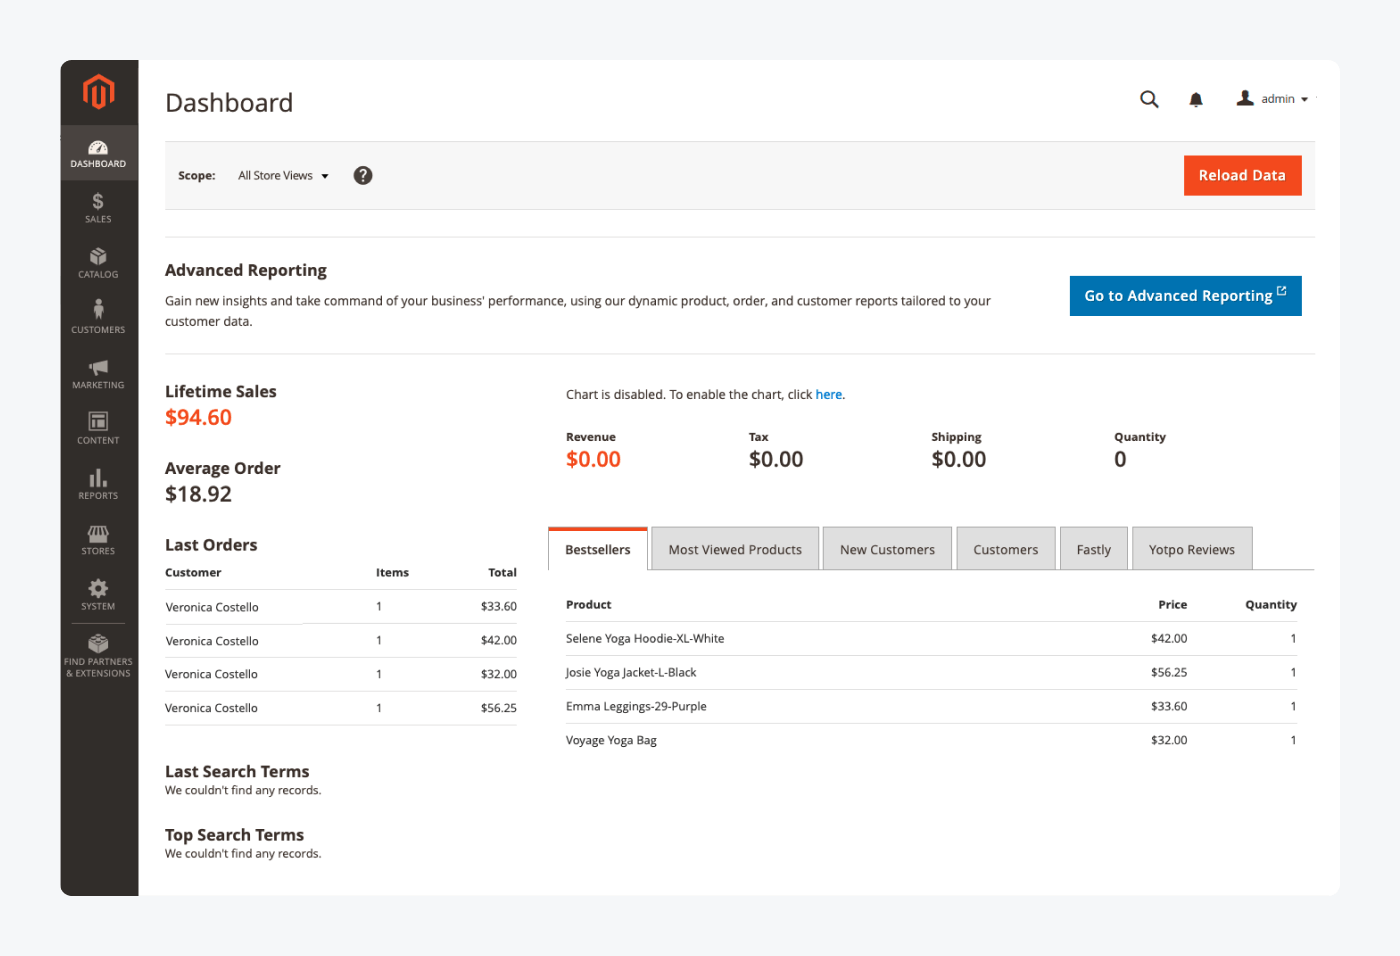This screenshot has width=1400, height=956.
Task: Click the search magnifier icon
Action: 1149,99
